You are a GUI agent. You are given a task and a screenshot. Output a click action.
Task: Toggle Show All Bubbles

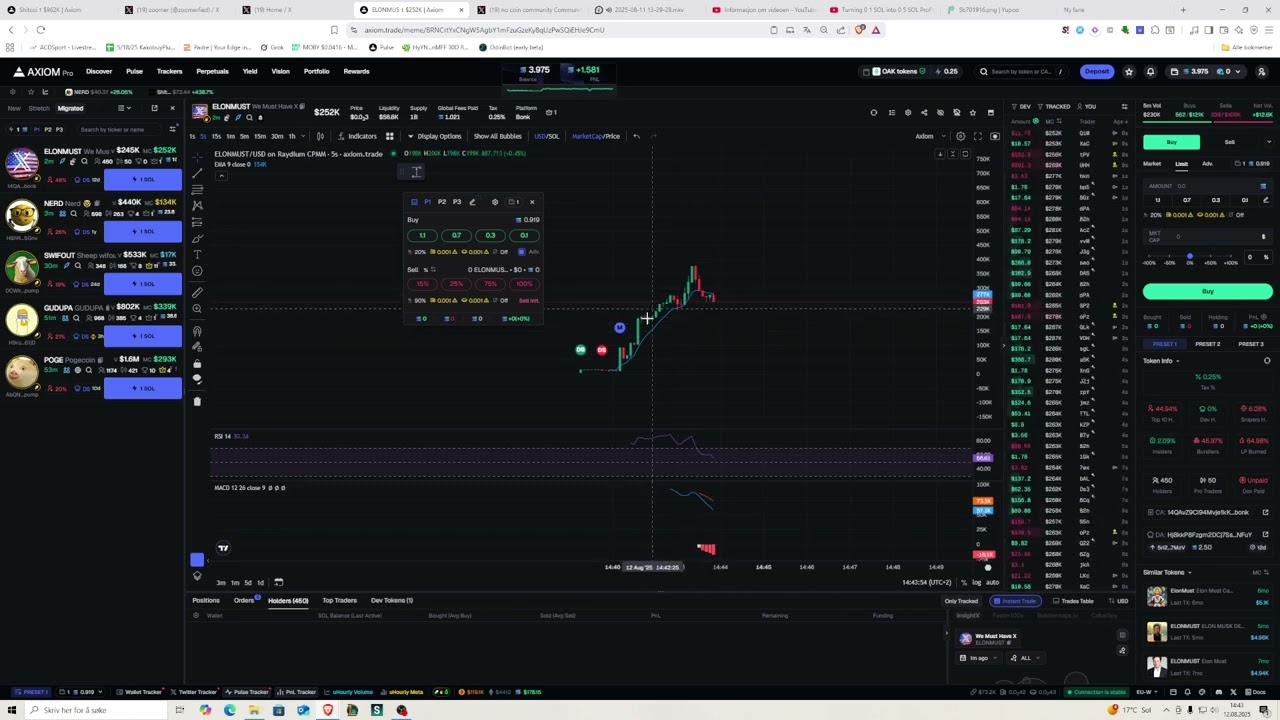[x=497, y=136]
